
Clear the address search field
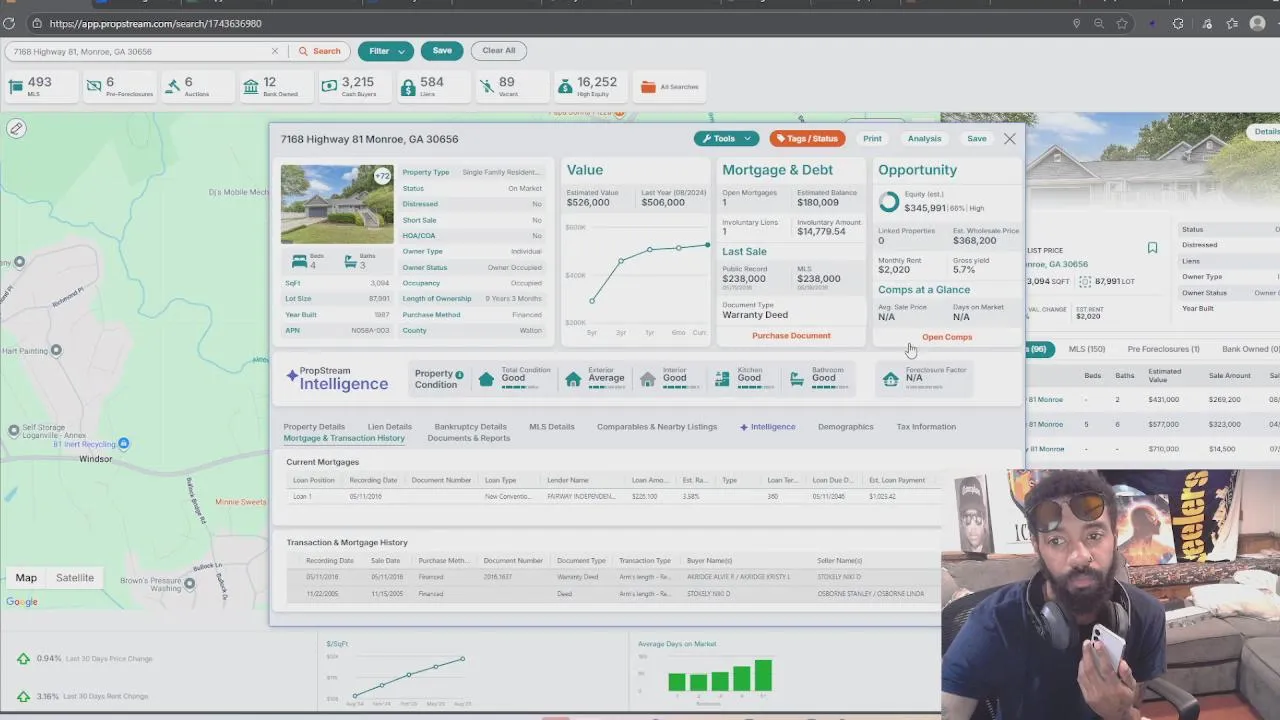(275, 51)
